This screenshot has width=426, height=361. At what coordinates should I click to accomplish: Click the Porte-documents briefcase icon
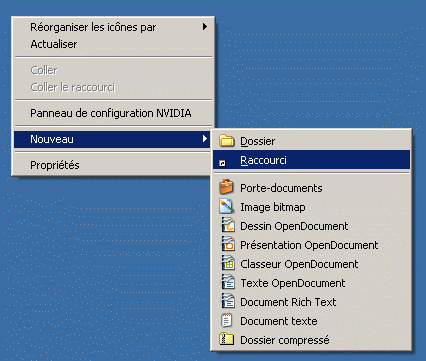pyautogui.click(x=226, y=187)
